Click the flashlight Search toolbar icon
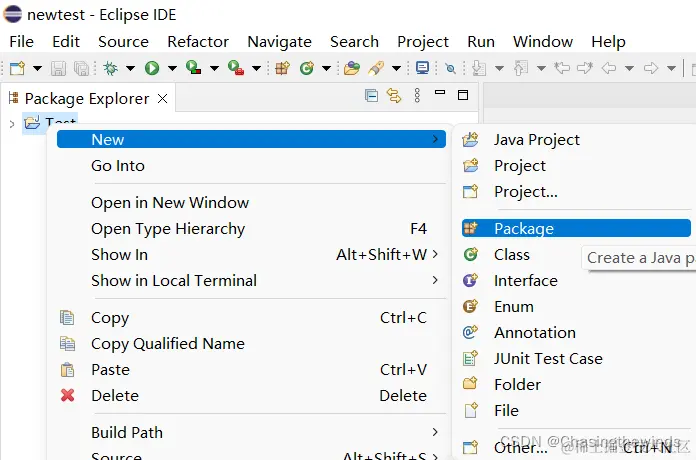 [376, 68]
